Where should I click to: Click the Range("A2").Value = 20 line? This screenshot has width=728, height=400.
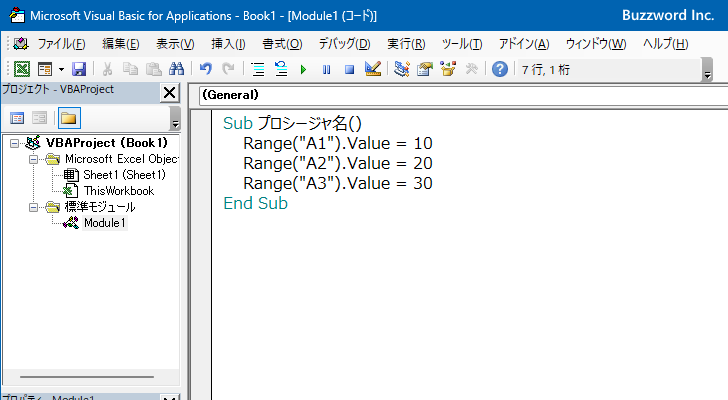click(x=338, y=163)
